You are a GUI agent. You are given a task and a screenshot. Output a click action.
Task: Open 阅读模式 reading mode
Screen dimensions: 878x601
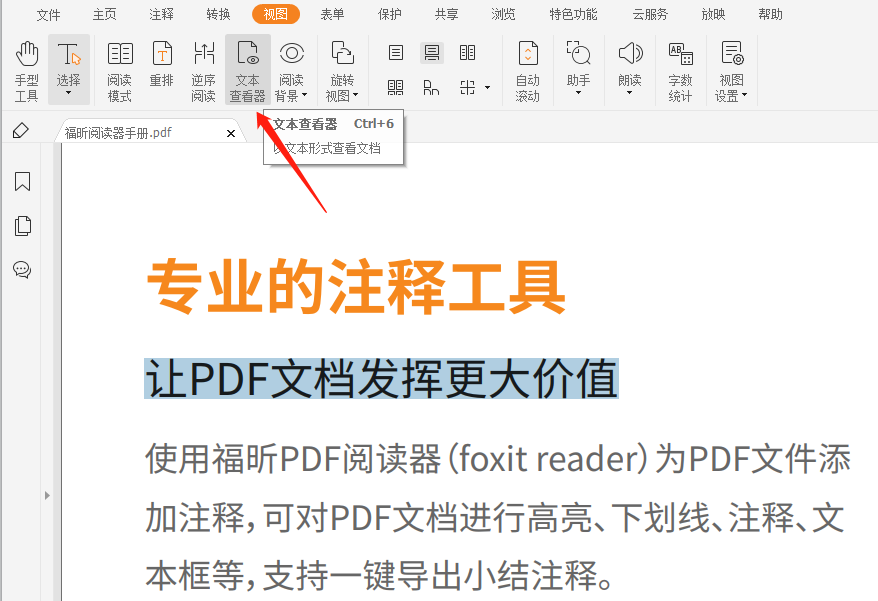[x=119, y=70]
